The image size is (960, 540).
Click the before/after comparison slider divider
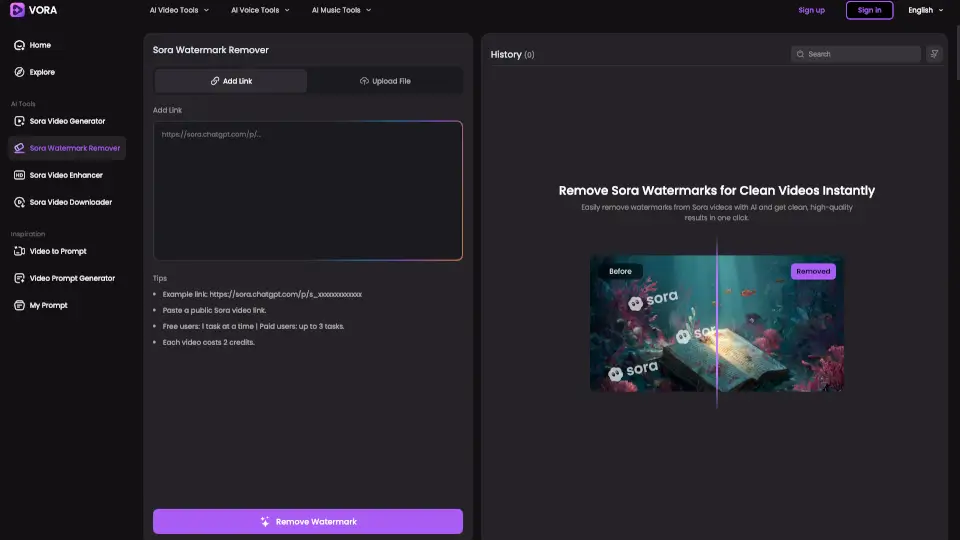[x=717, y=324]
